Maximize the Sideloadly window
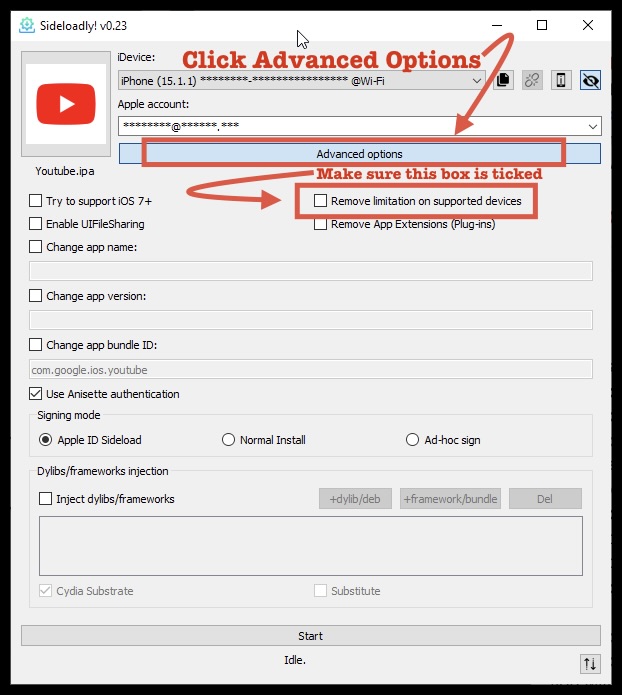 coord(542,25)
